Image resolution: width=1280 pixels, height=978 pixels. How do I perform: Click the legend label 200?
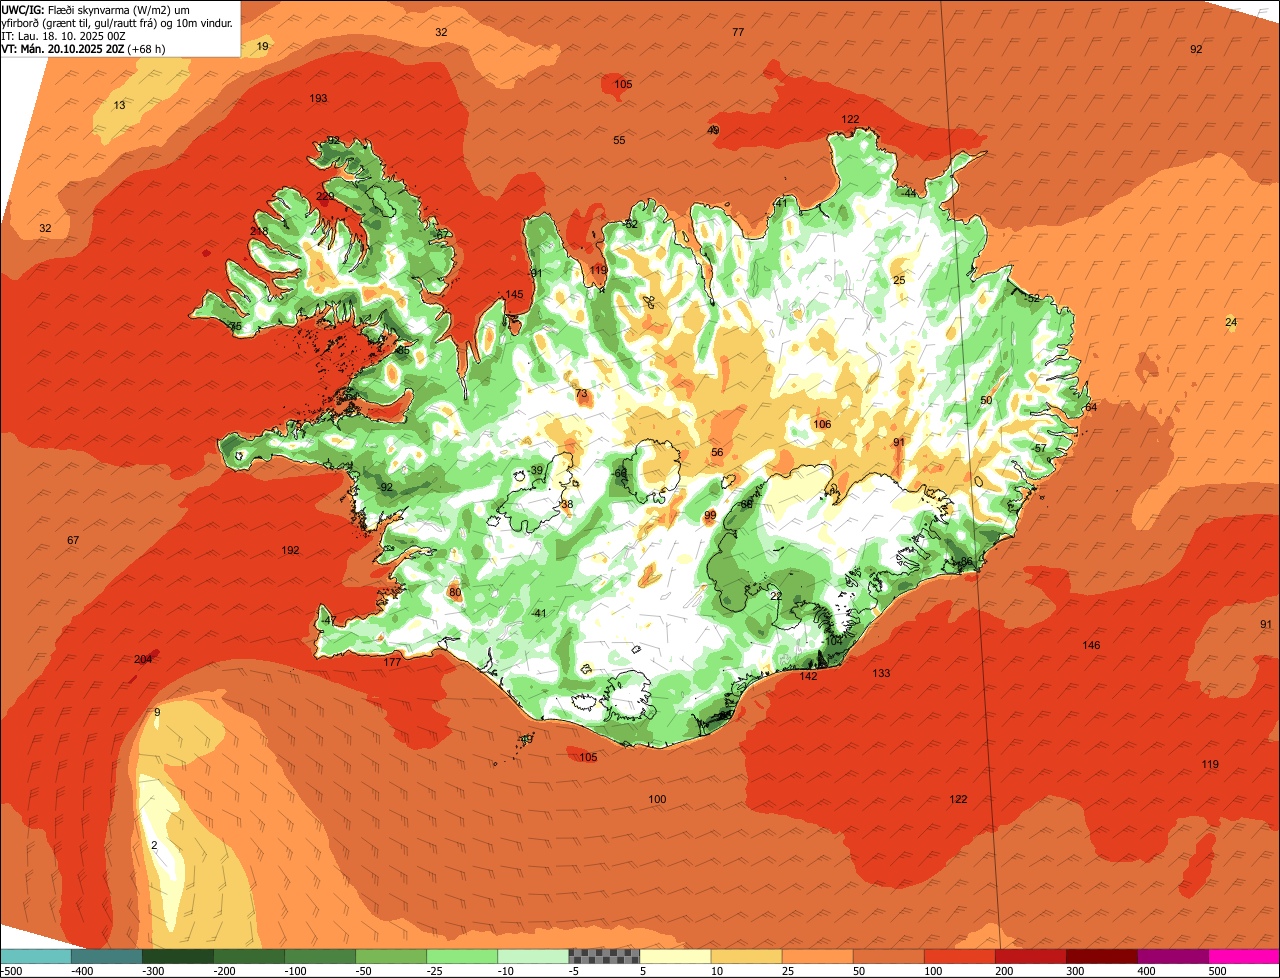[1004, 971]
